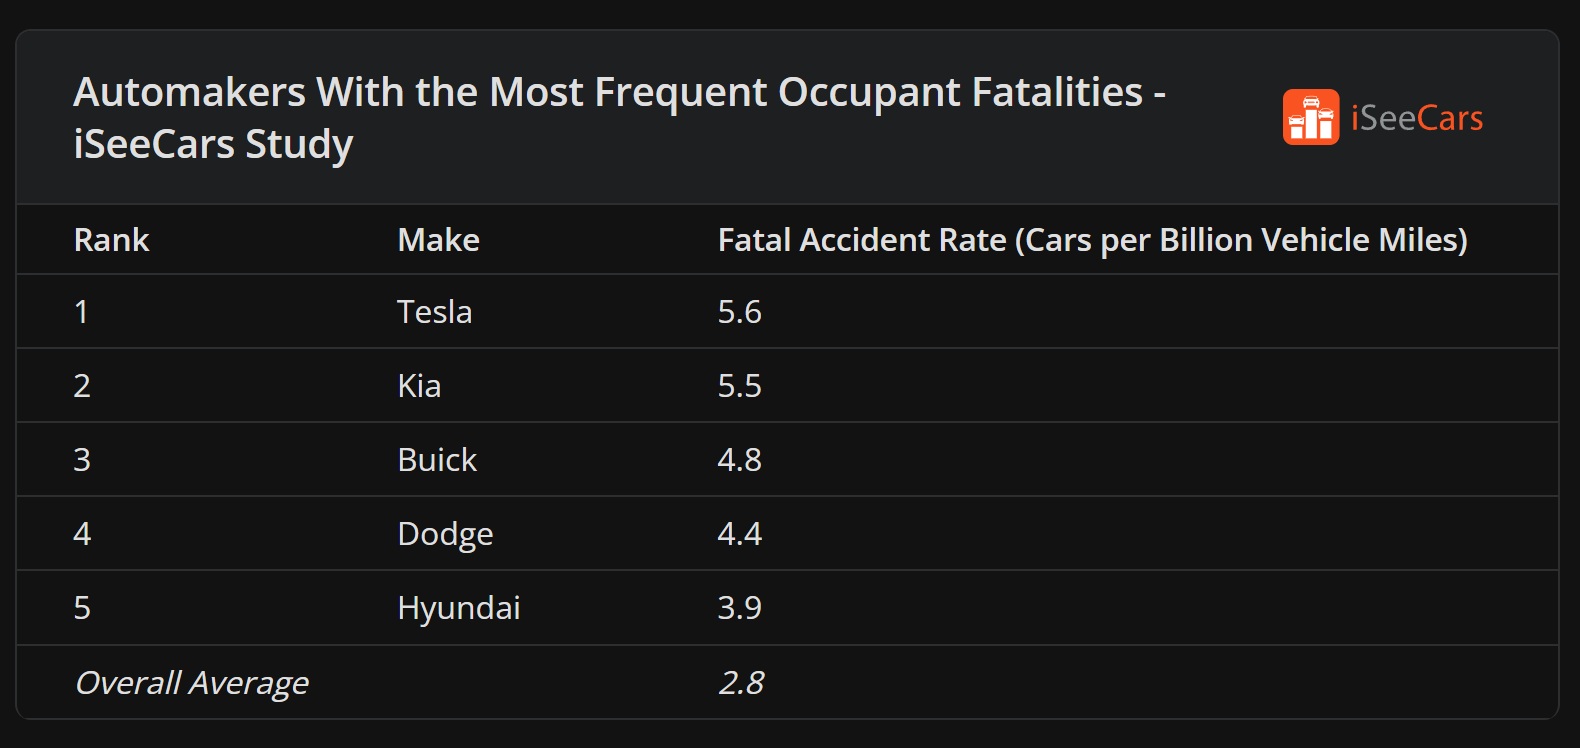
Task: Click the Overall Average row label
Action: [191, 683]
